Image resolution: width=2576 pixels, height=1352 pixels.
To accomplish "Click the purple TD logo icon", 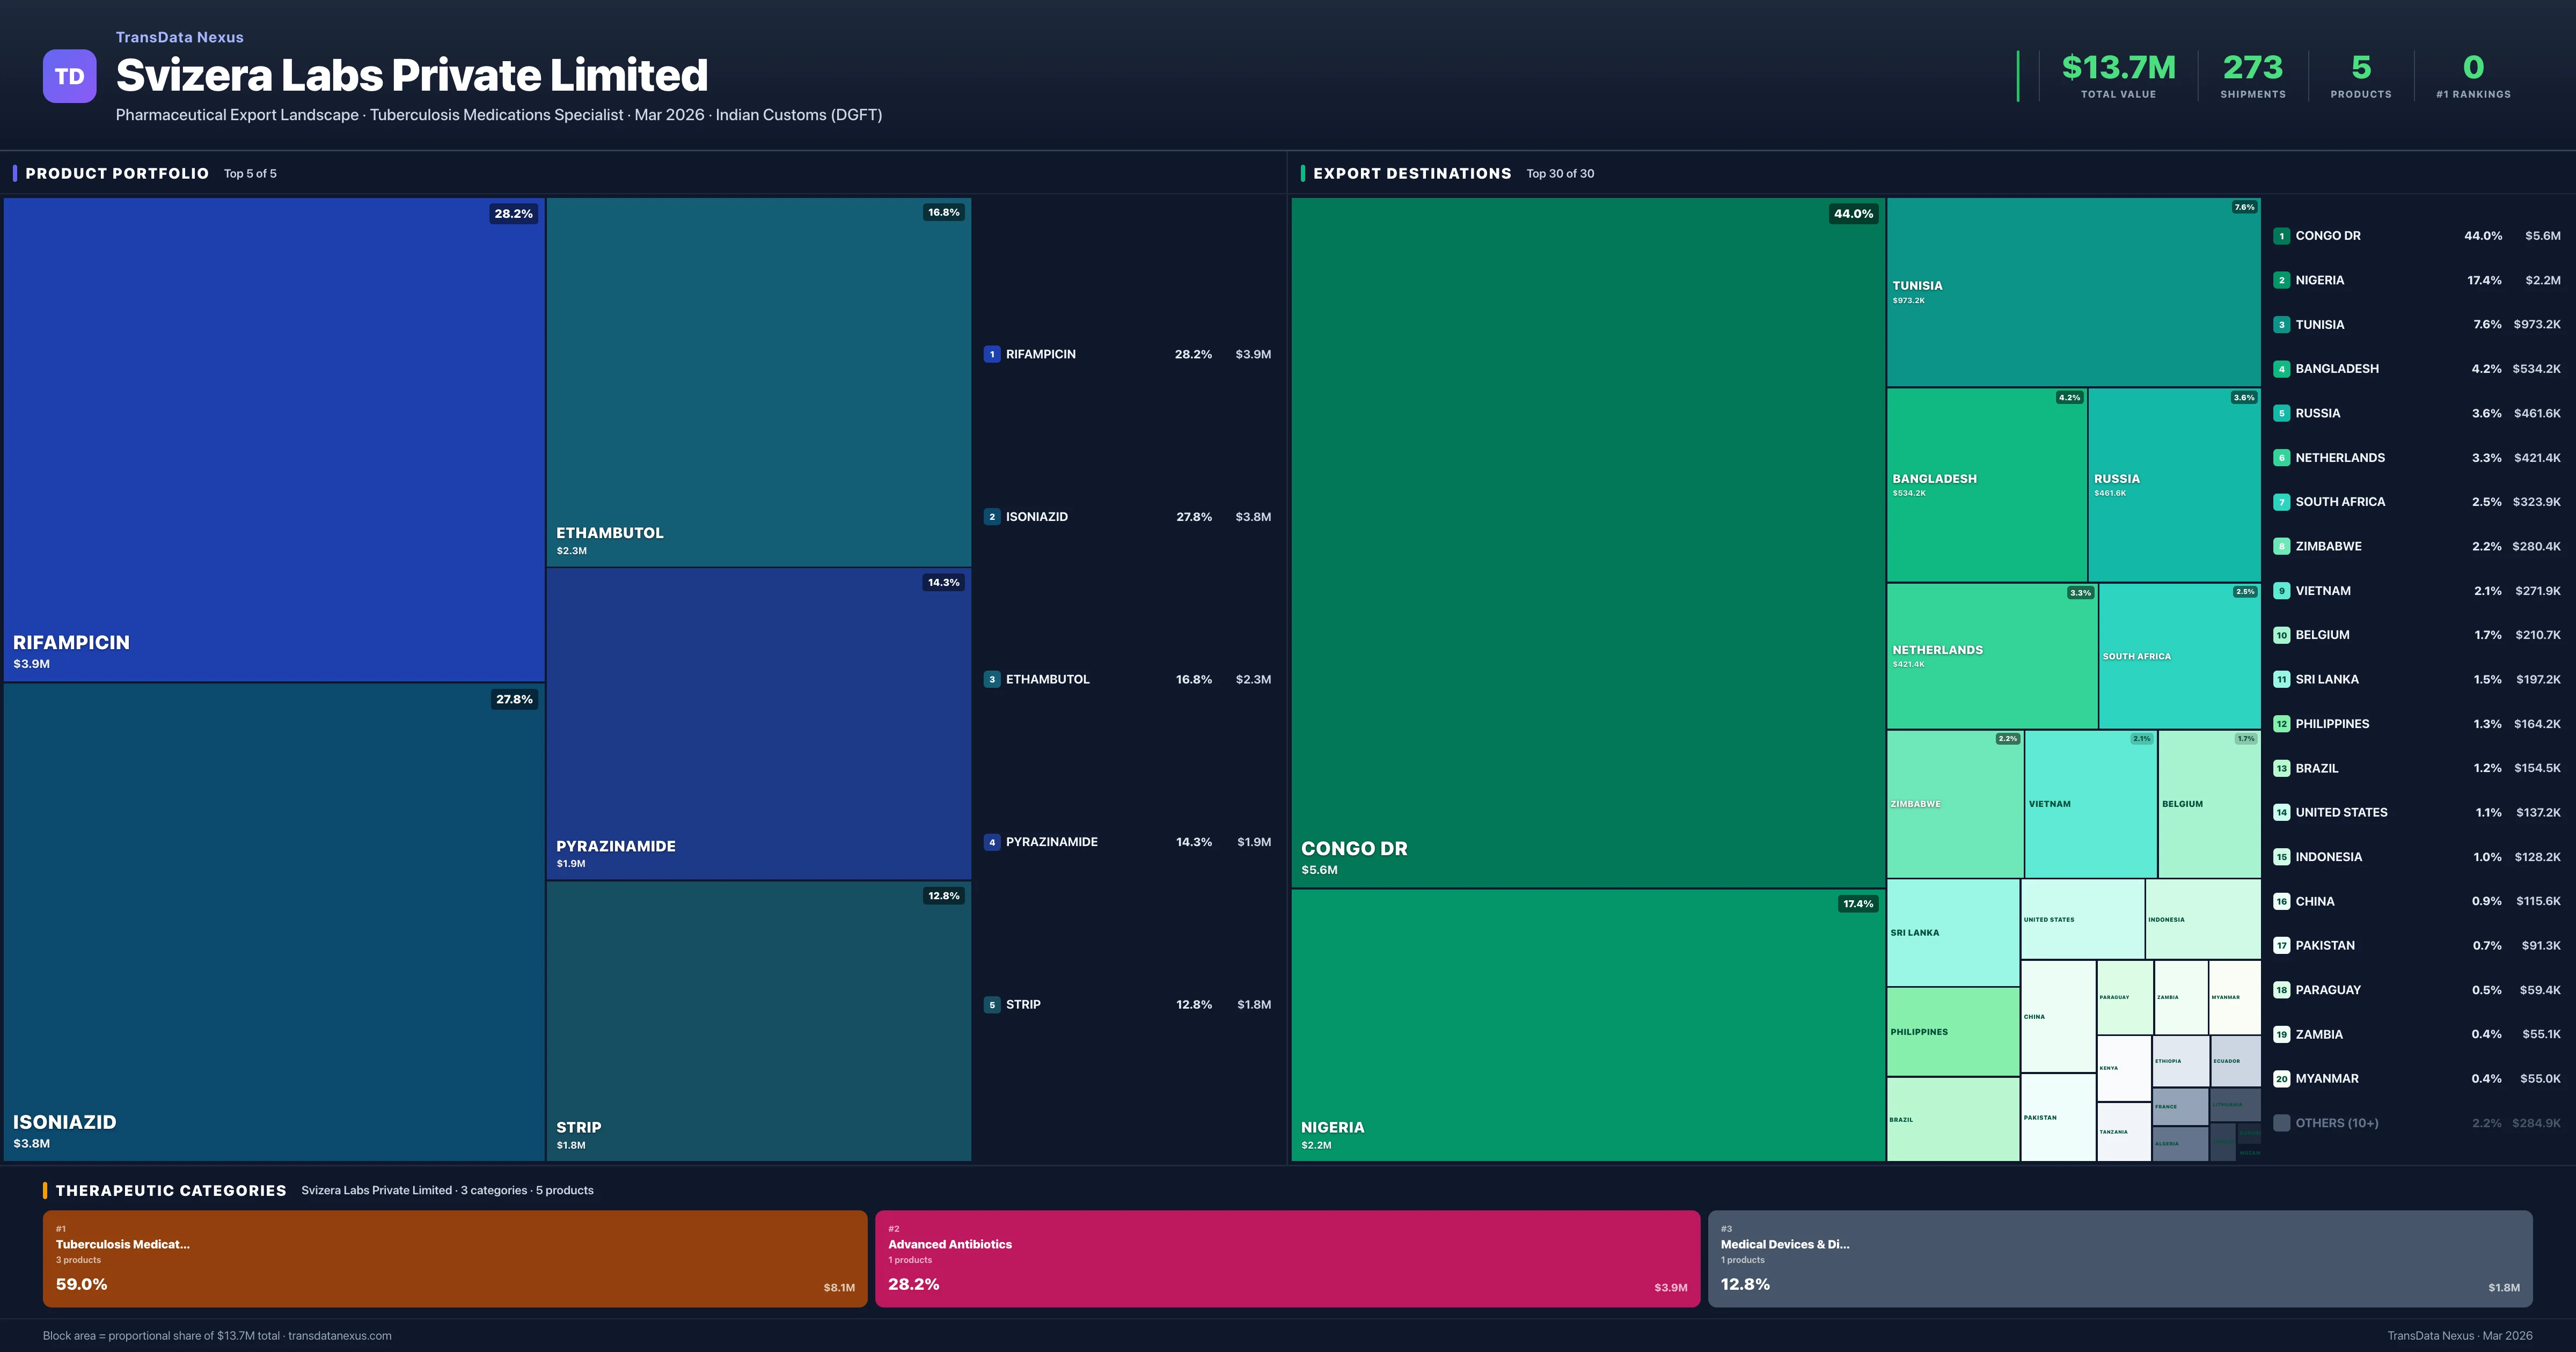I will (69, 76).
